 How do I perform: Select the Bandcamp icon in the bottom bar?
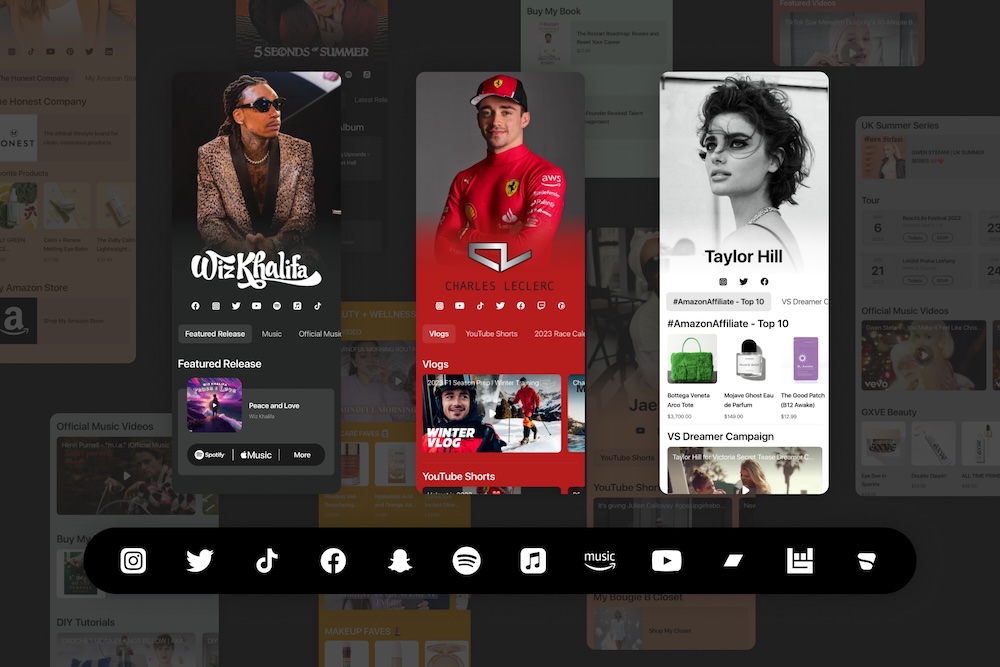[x=733, y=561]
